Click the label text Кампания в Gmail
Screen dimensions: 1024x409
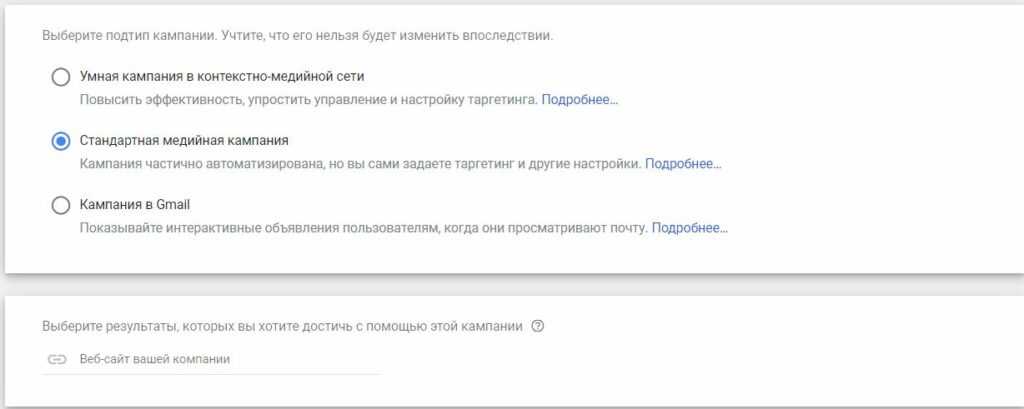[135, 205]
